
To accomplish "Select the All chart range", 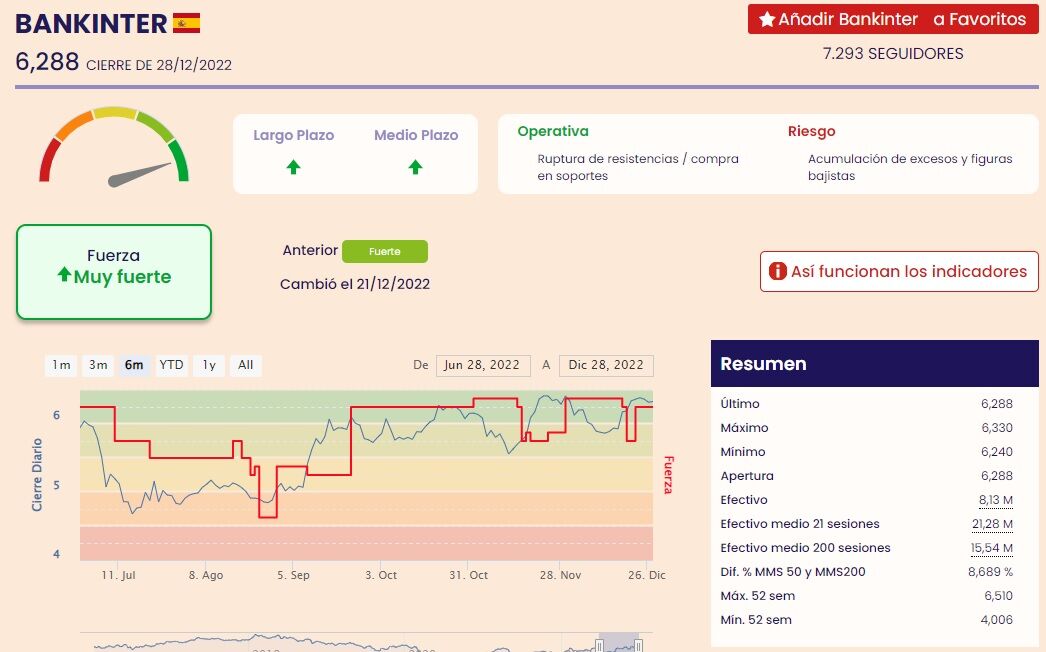I will (245, 365).
